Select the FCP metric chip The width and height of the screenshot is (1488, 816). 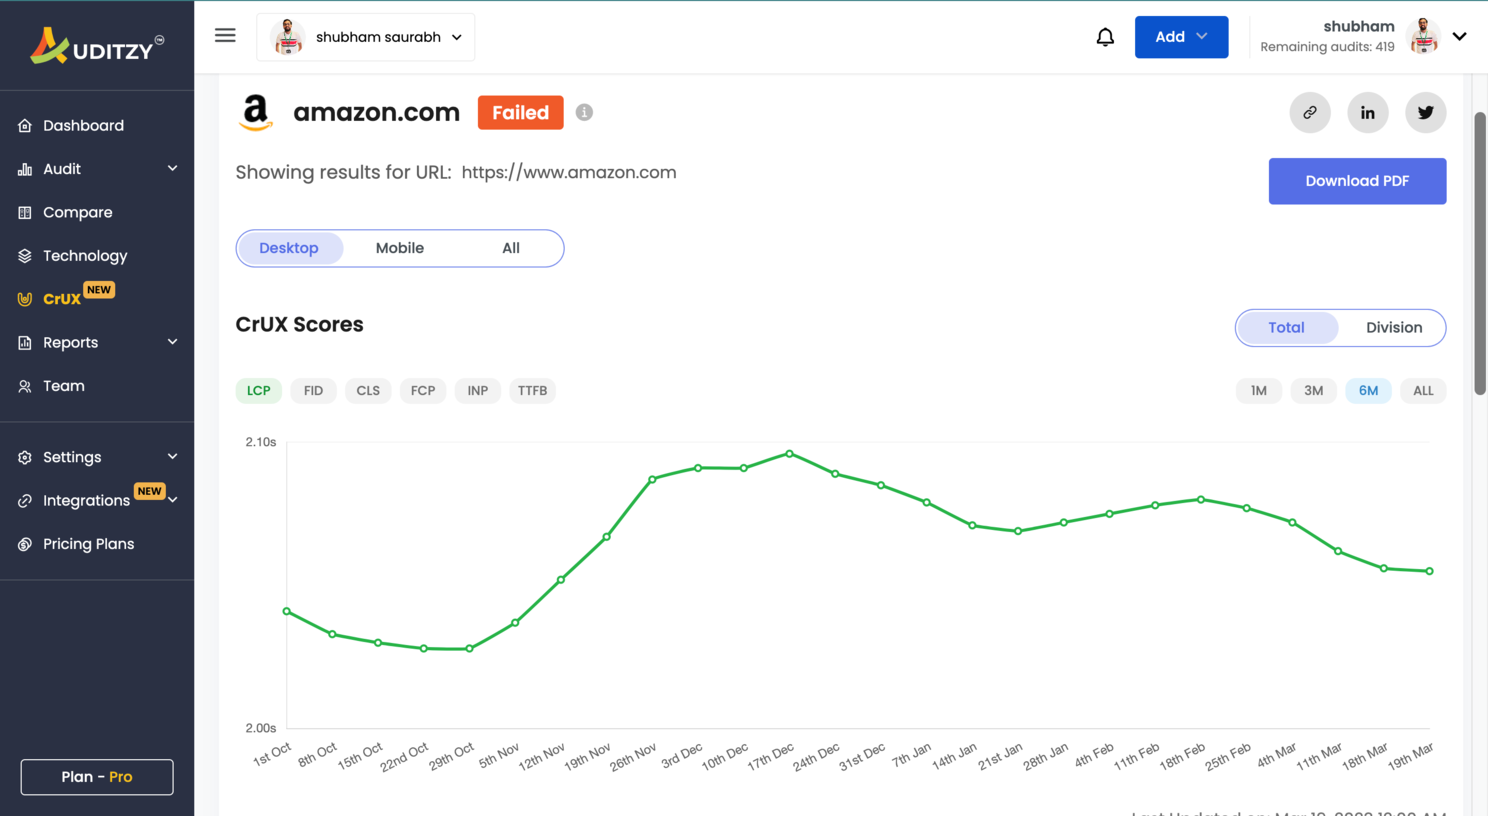[x=423, y=391]
